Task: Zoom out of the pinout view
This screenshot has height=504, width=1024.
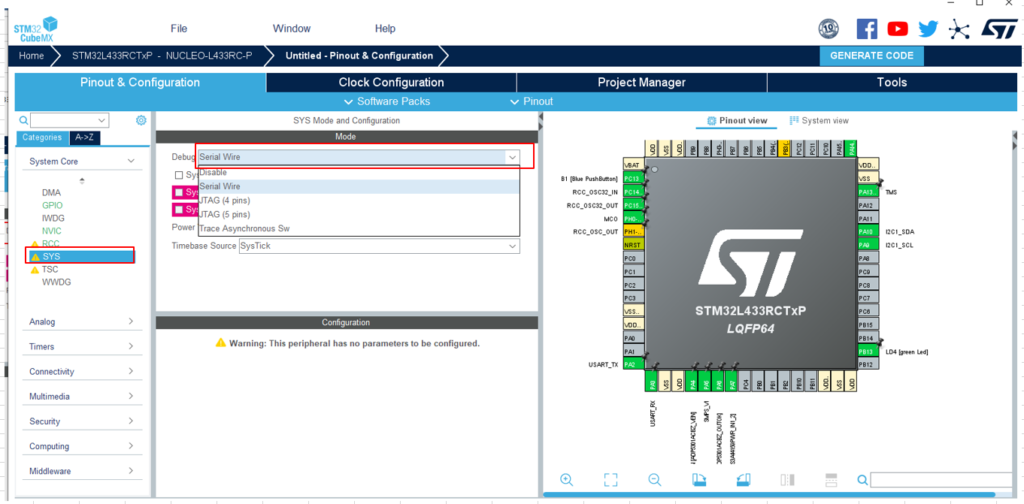Action: pyautogui.click(x=655, y=480)
